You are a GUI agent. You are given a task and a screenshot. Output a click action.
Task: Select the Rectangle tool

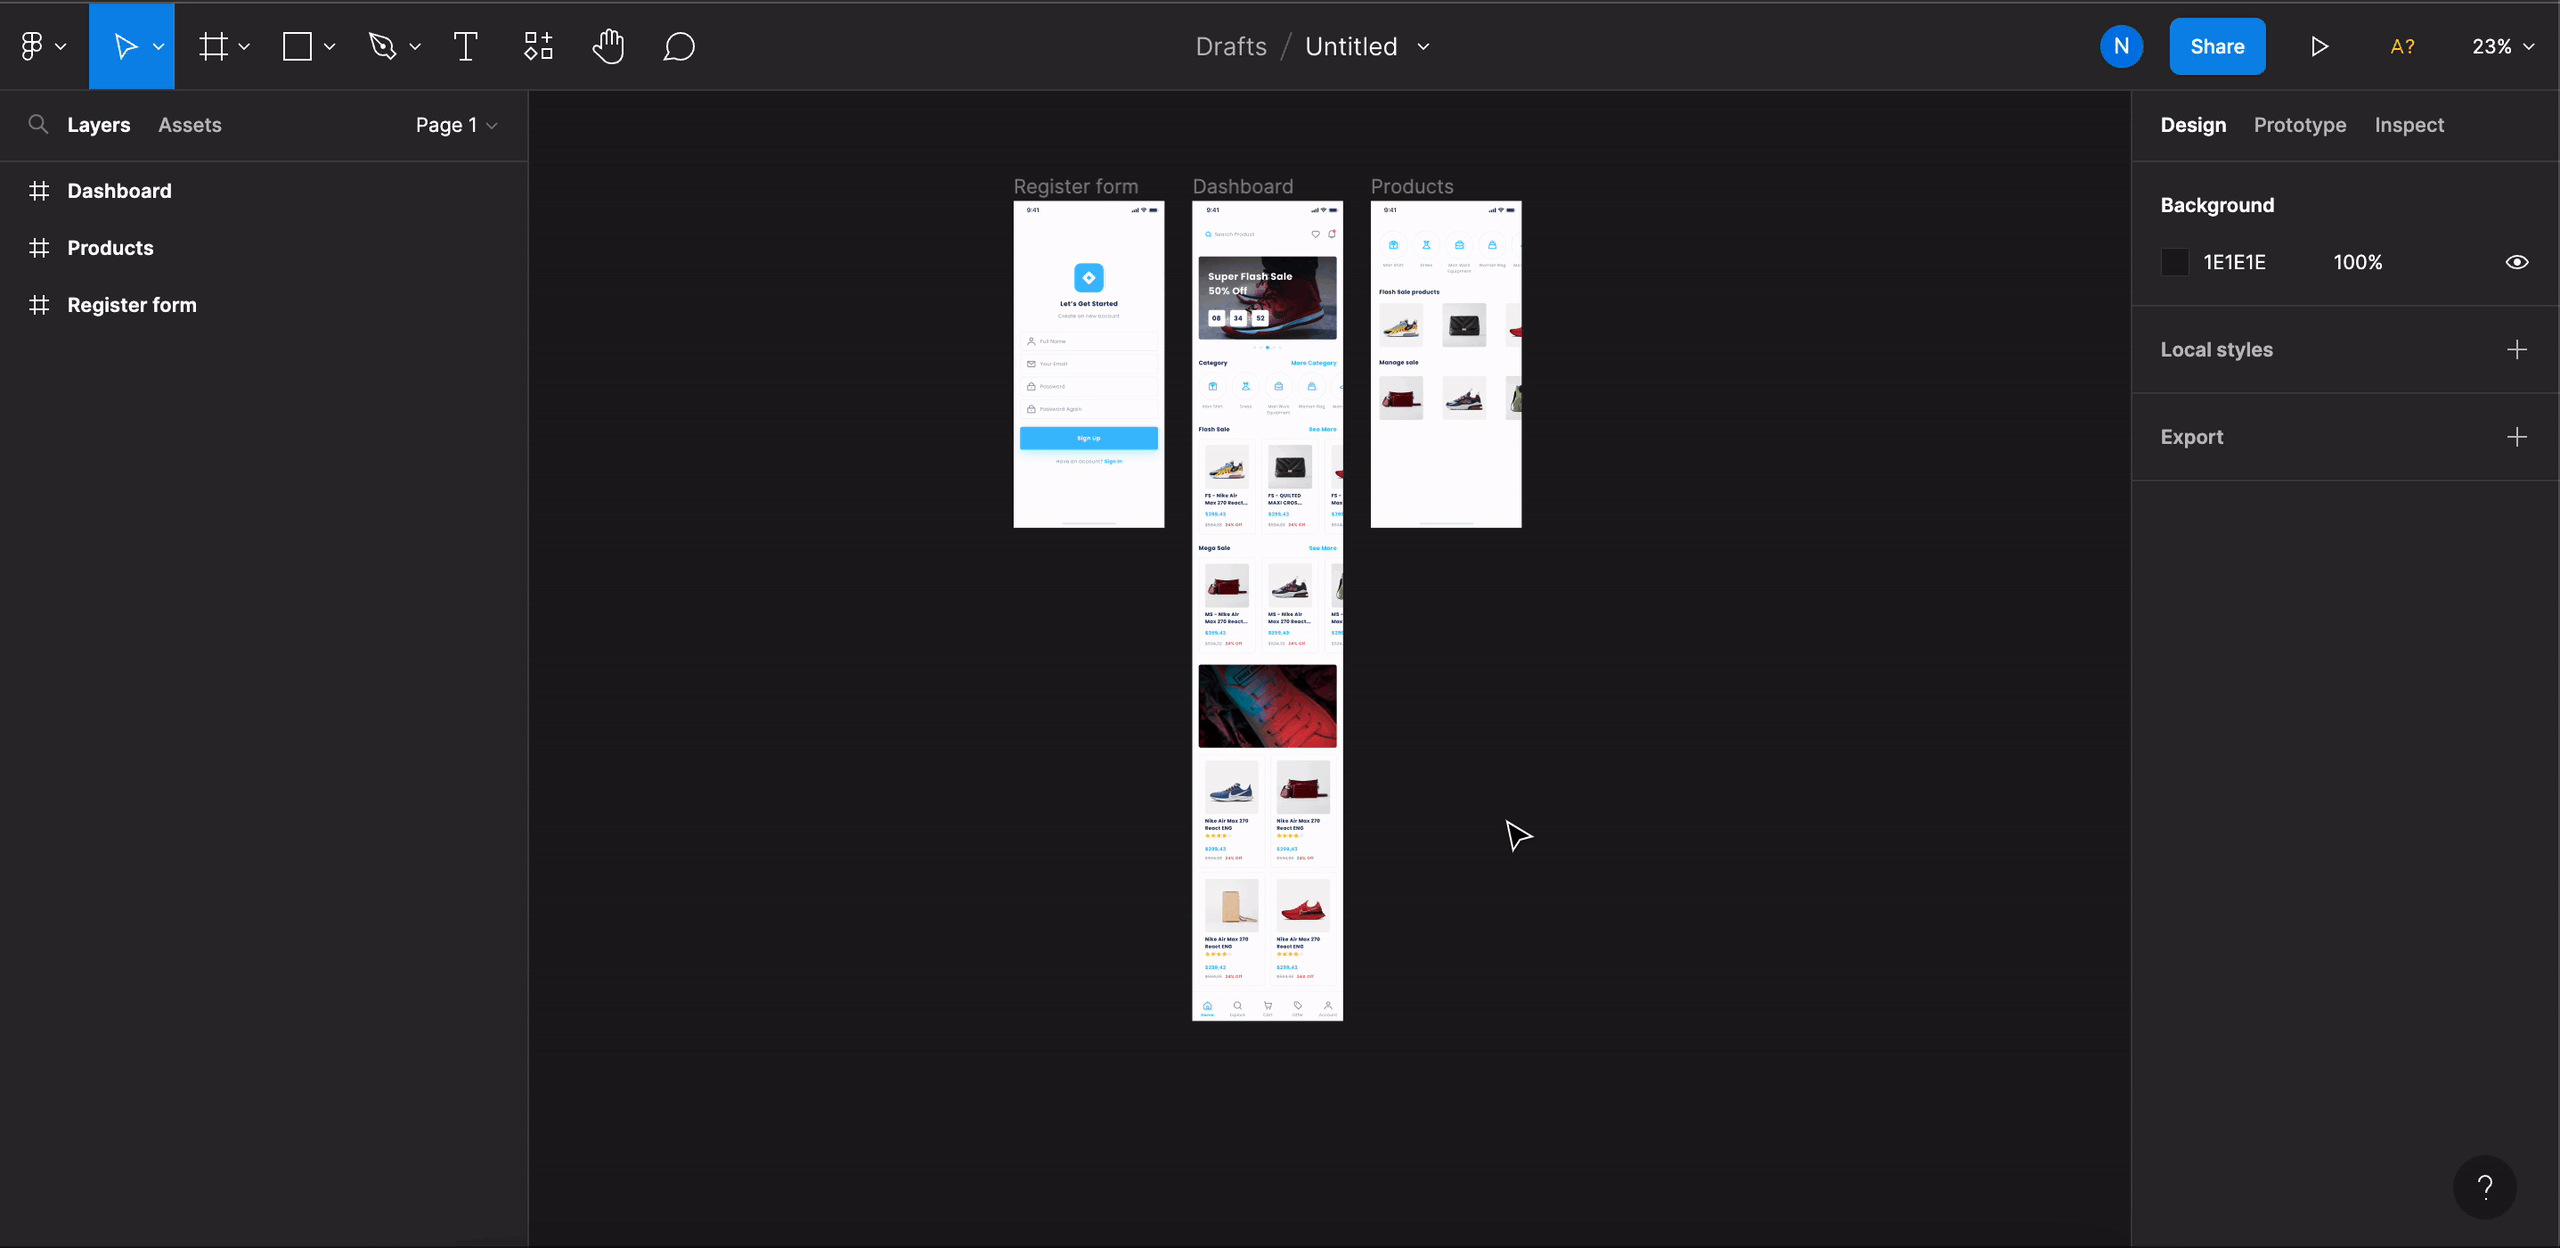pyautogui.click(x=297, y=46)
